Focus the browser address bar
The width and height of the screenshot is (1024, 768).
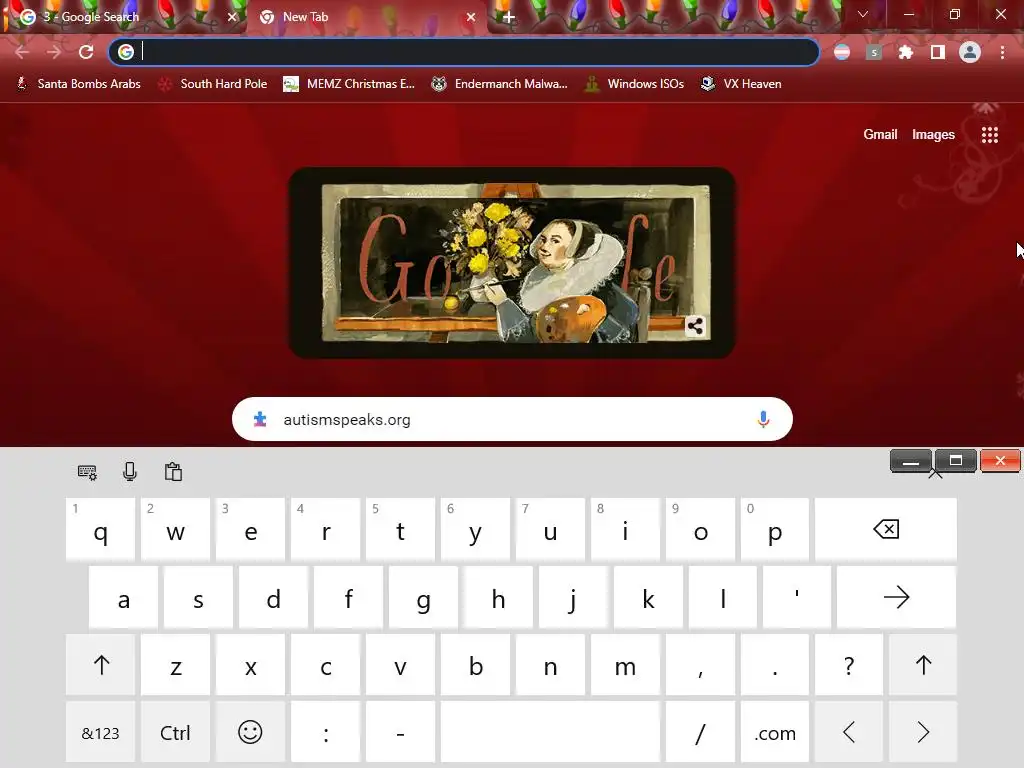coord(464,52)
